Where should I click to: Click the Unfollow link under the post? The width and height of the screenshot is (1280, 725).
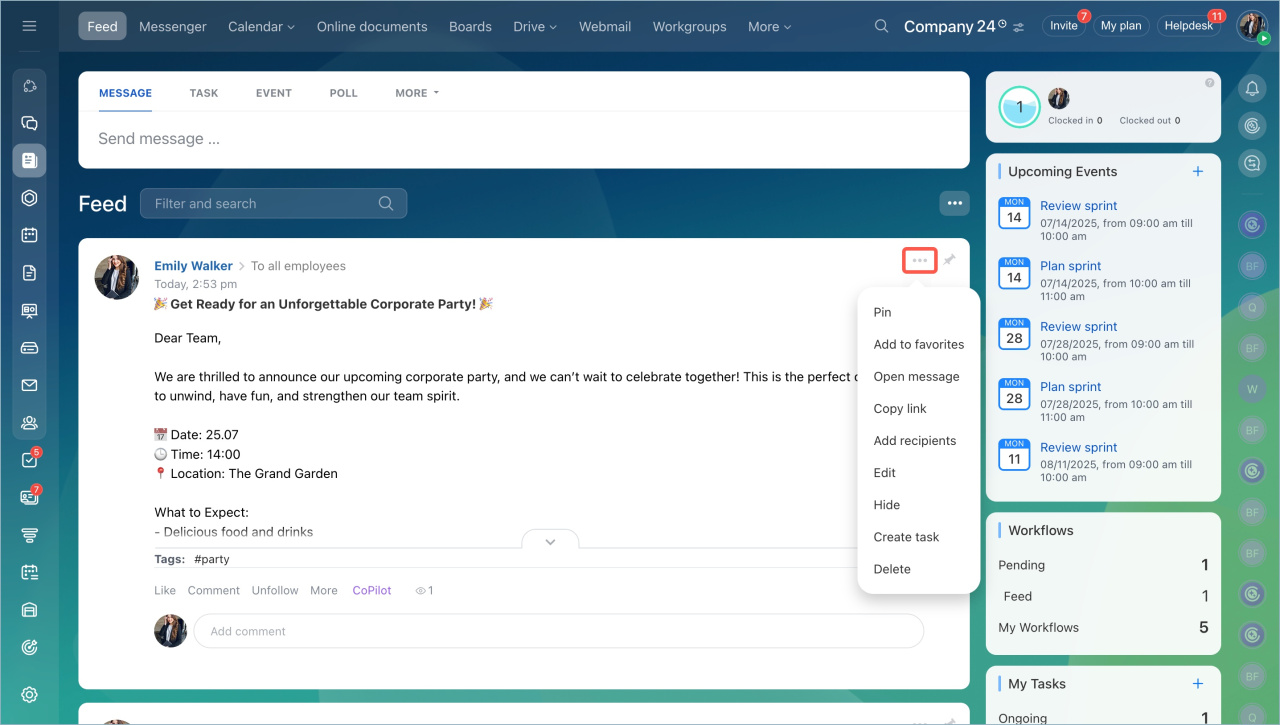275,590
